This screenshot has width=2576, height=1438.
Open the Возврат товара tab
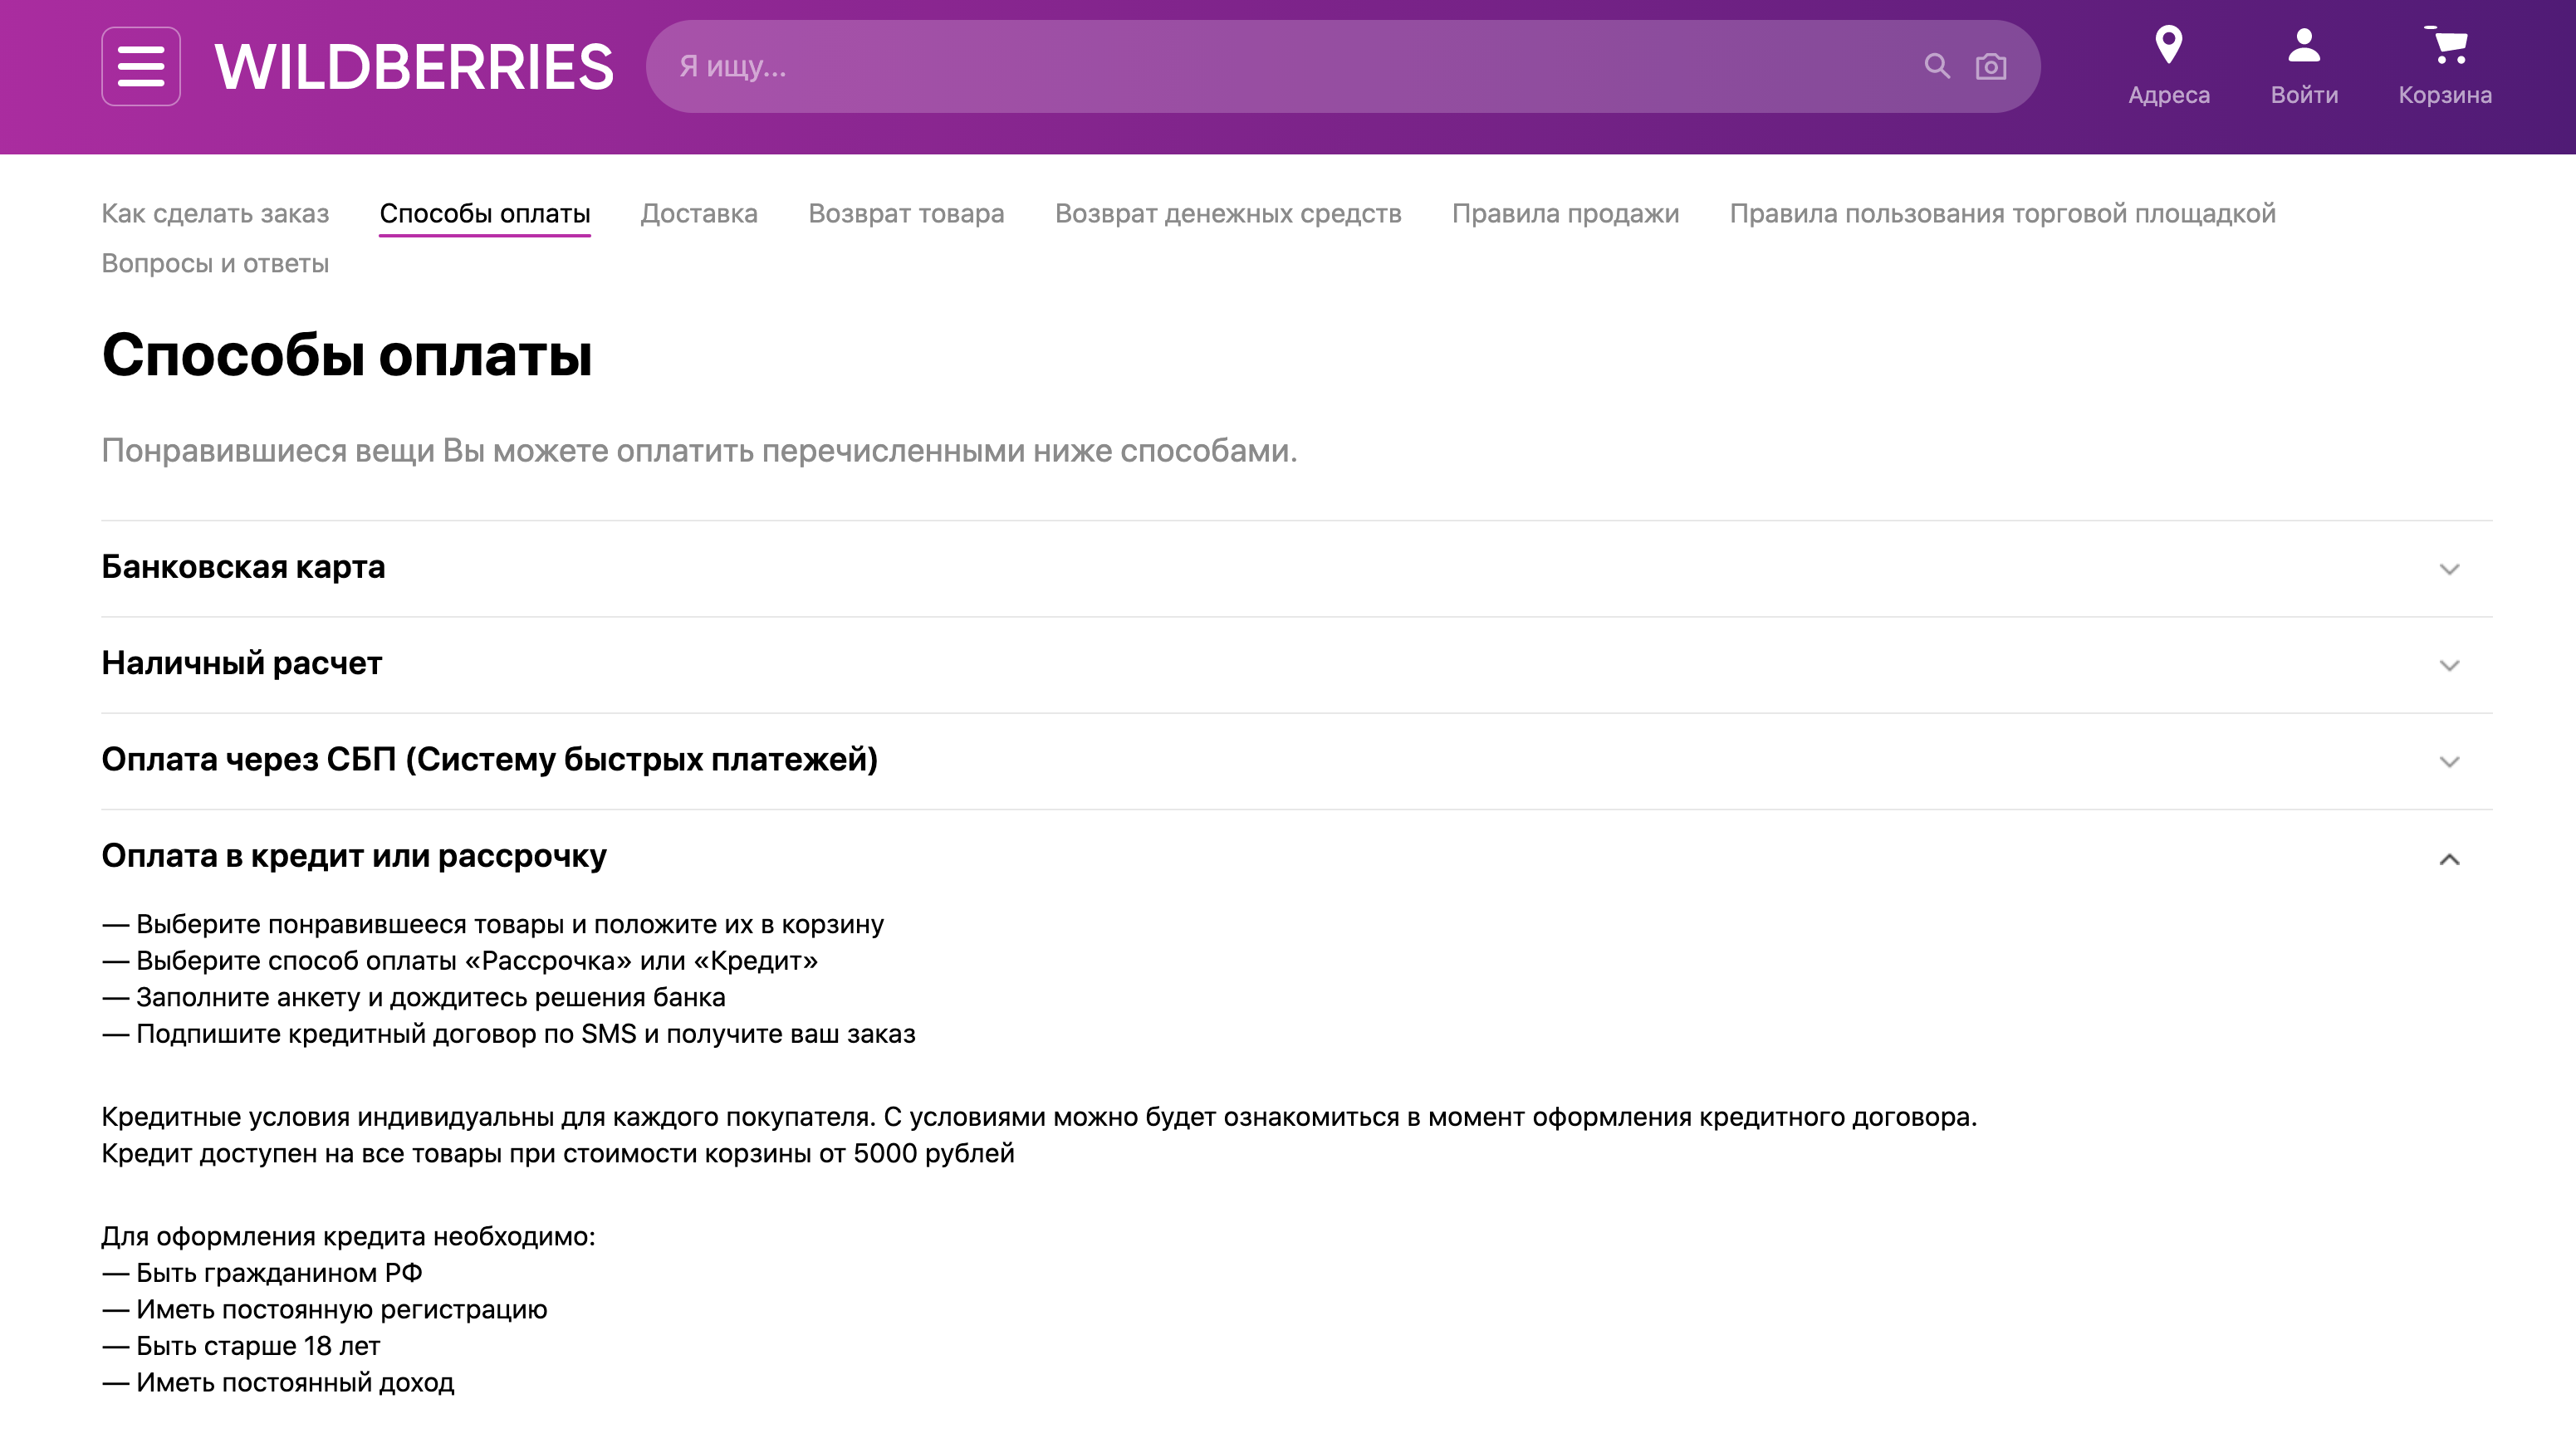(x=905, y=213)
